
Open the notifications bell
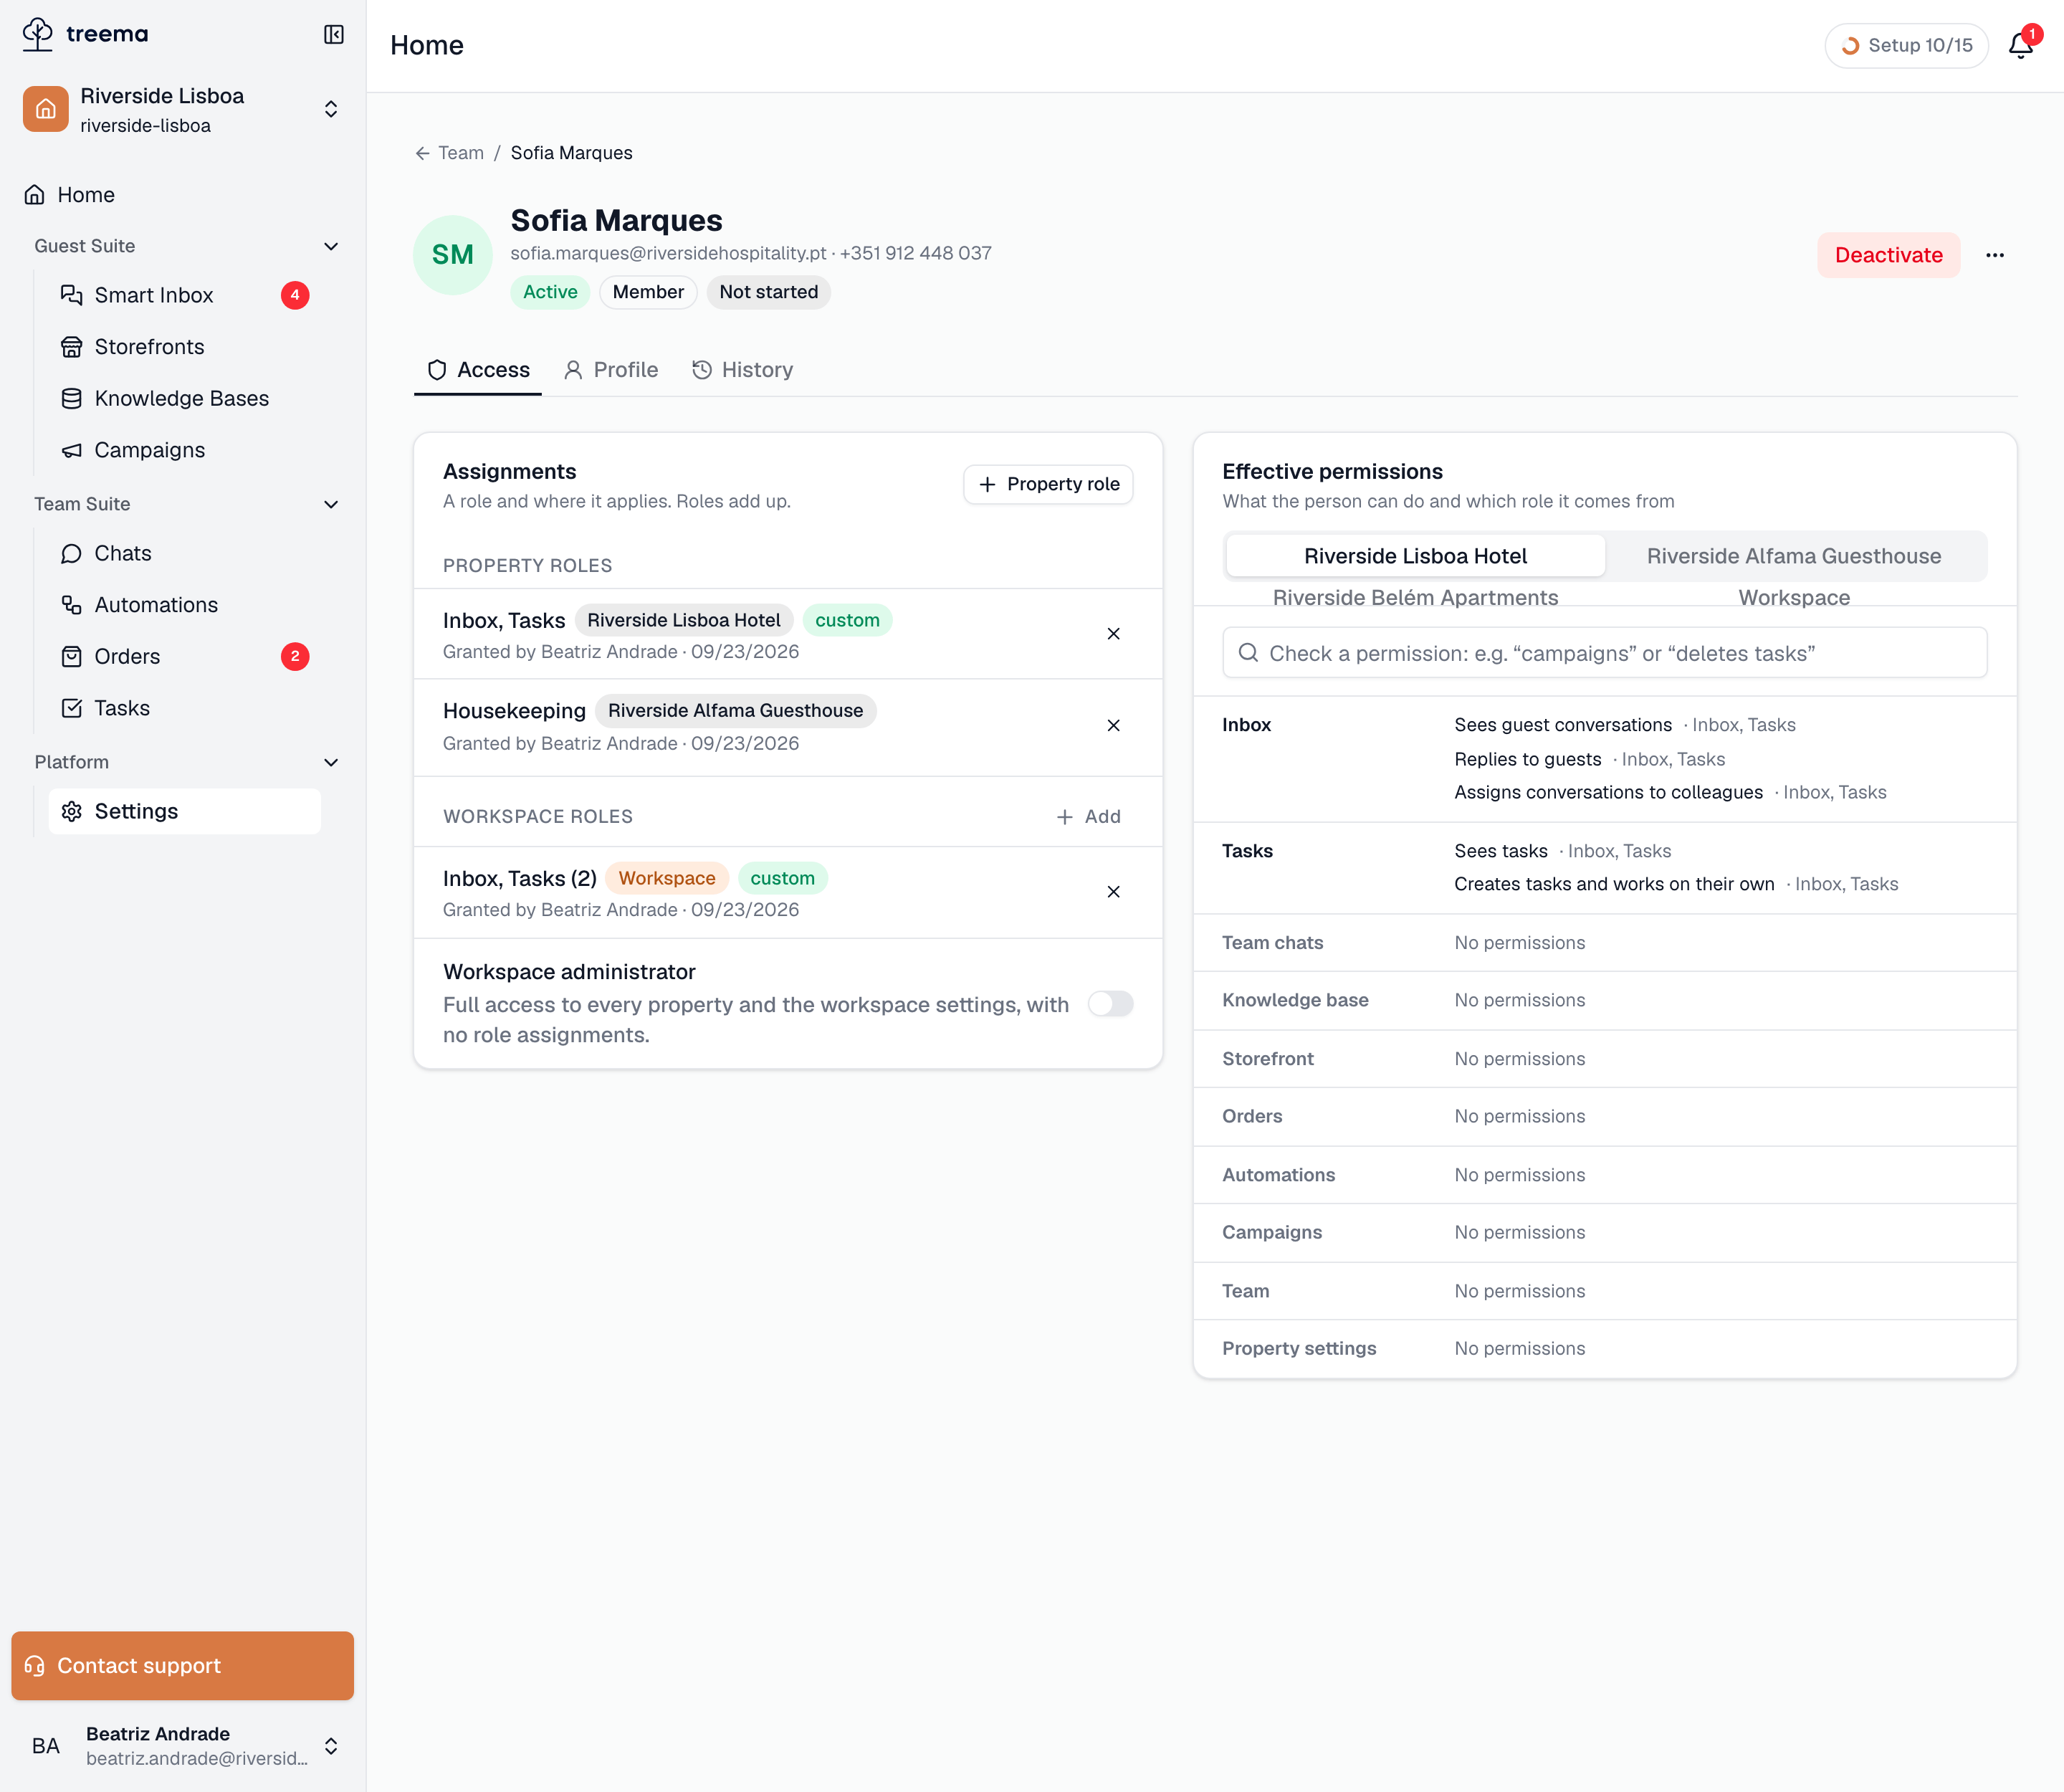pyautogui.click(x=2021, y=45)
